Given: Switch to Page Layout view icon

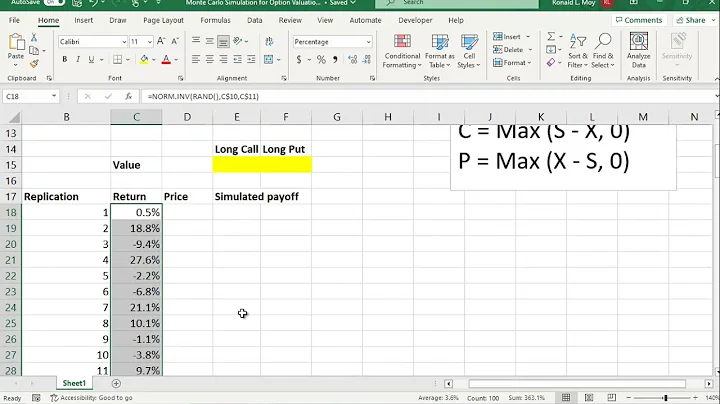Looking at the screenshot, I should (x=589, y=398).
